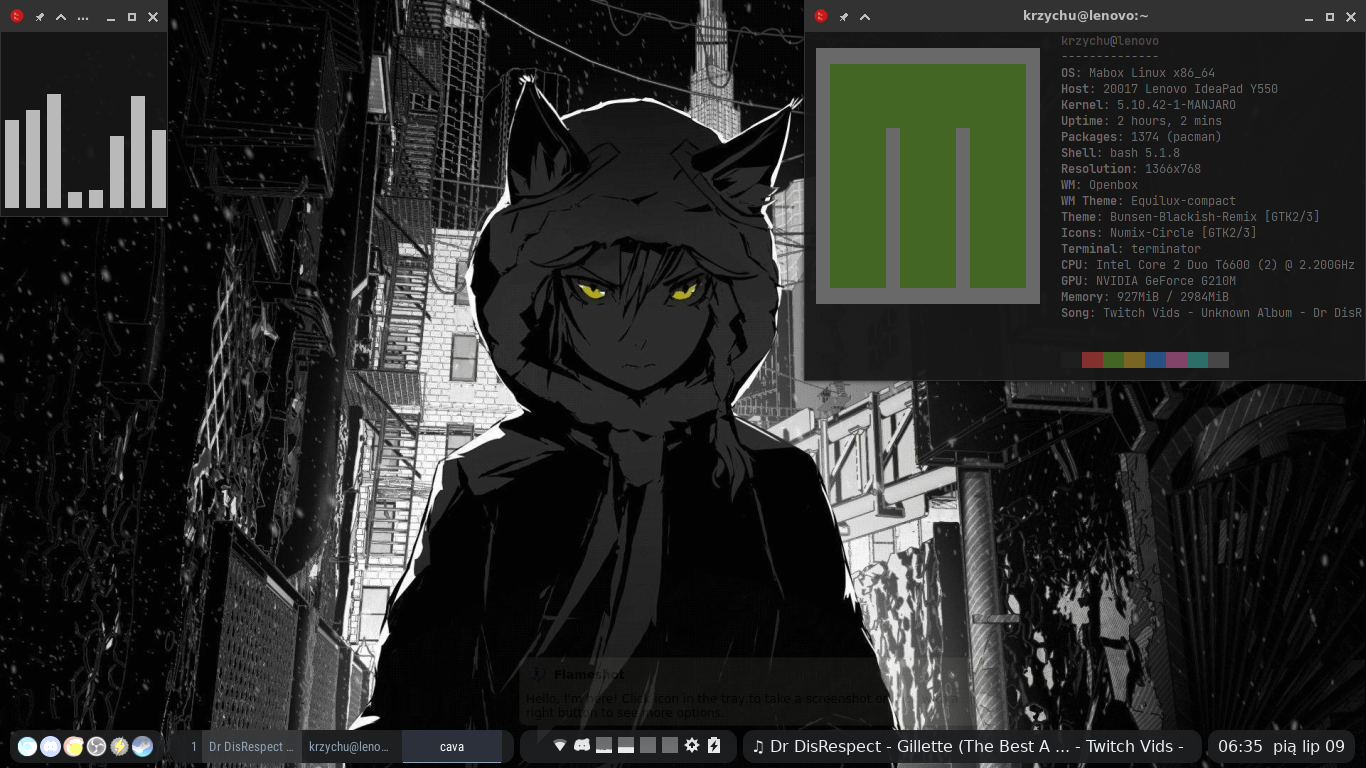Minimize the cava visualizer window
This screenshot has width=1366, height=768.
click(110, 19)
